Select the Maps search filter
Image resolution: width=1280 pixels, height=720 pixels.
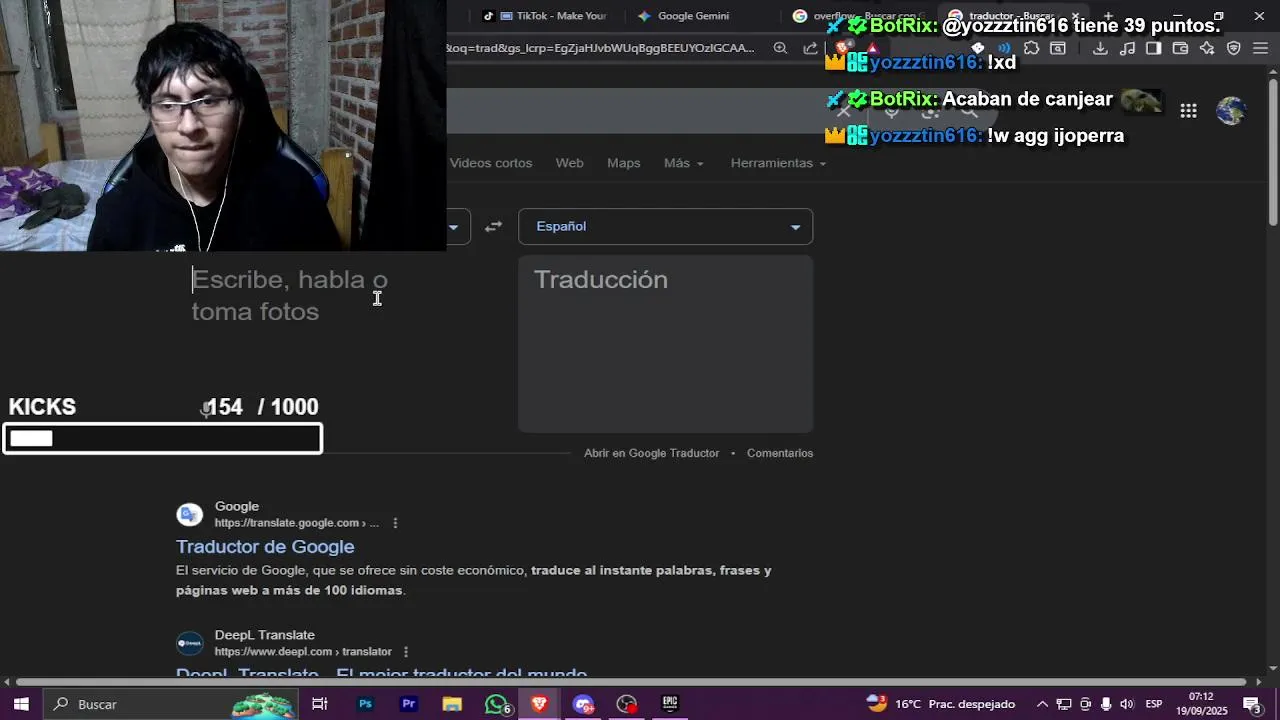click(623, 163)
